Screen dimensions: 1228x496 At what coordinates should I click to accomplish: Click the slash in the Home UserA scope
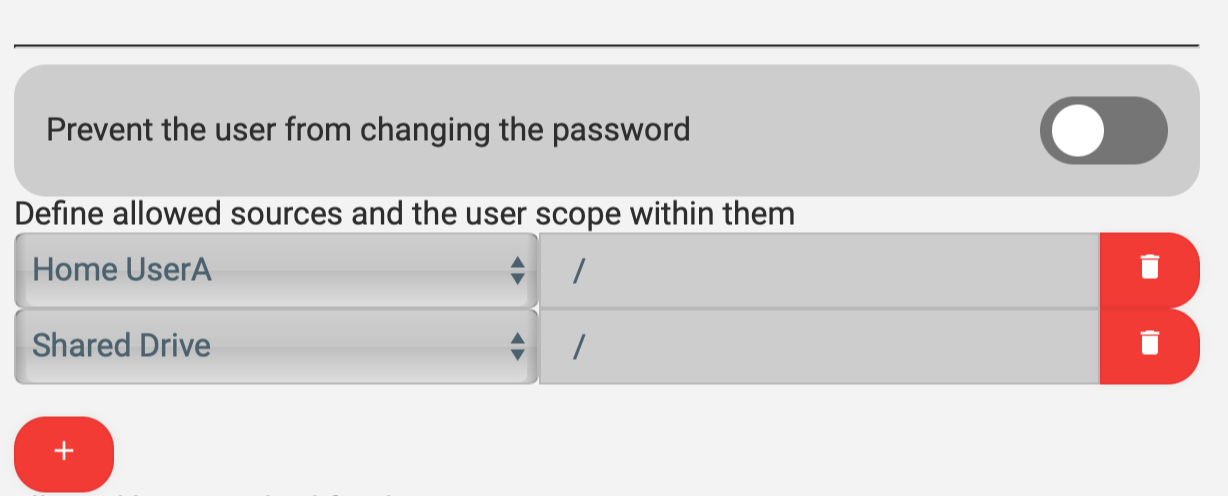click(x=578, y=270)
